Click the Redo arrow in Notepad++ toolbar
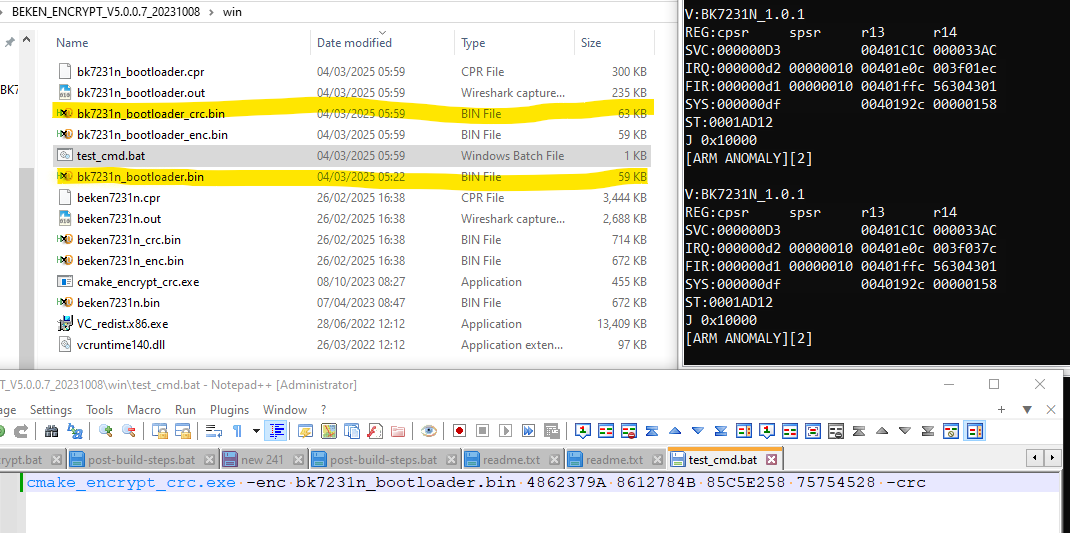1070x533 pixels. tap(21, 431)
